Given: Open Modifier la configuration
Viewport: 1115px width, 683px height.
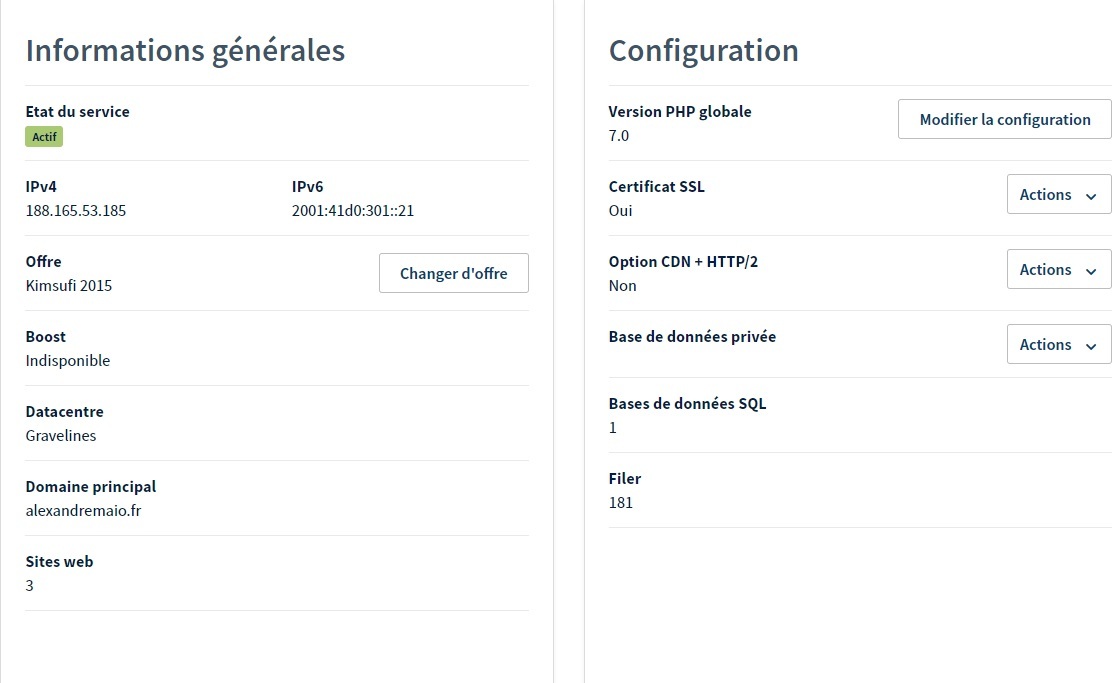Looking at the screenshot, I should [x=1004, y=119].
